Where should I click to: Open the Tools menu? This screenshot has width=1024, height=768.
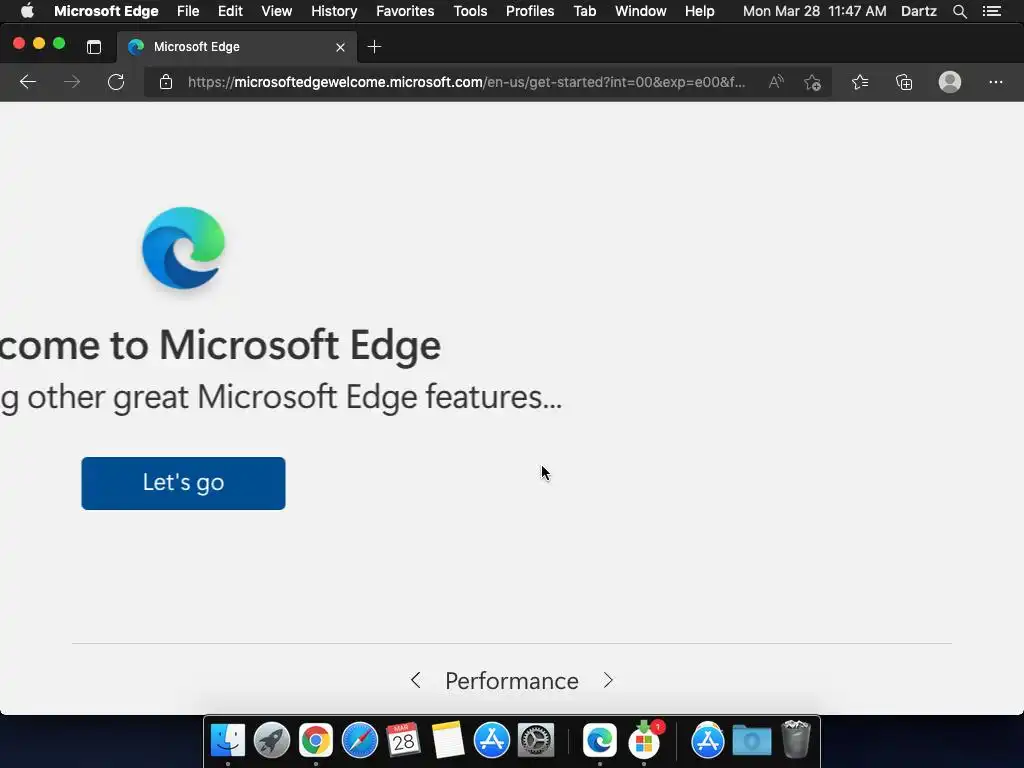coord(470,11)
